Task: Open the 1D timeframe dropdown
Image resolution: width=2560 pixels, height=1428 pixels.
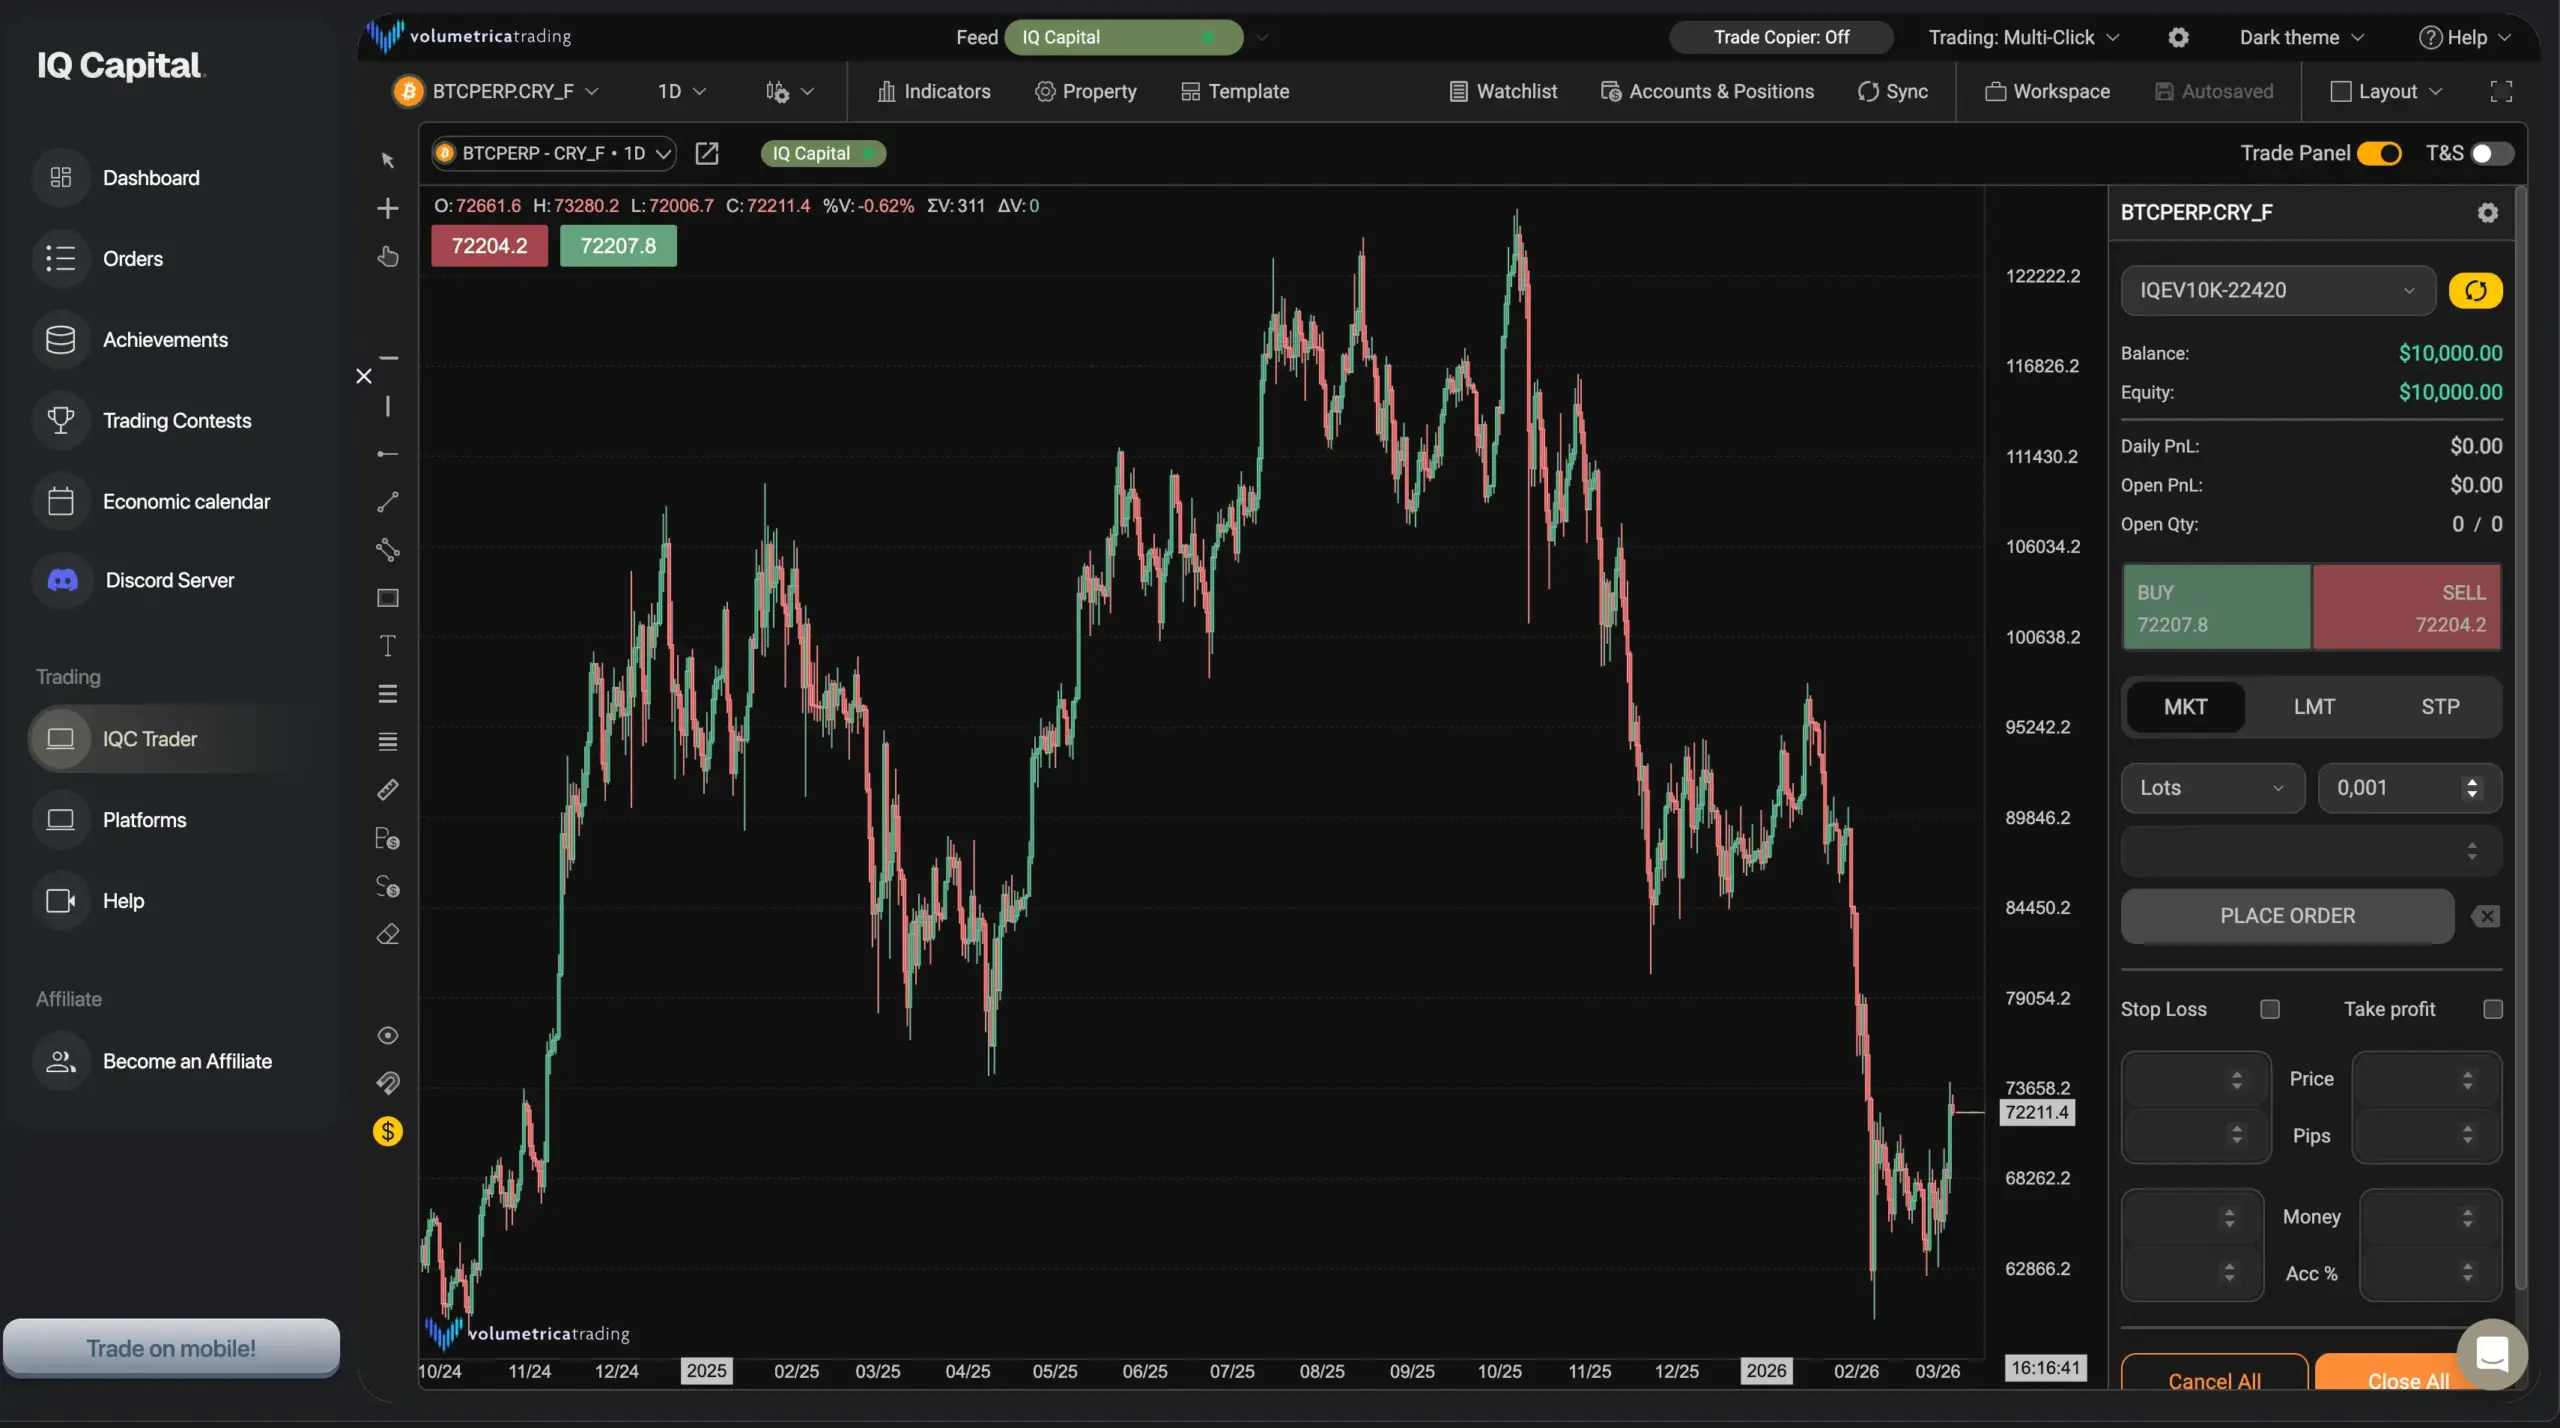Action: [681, 92]
